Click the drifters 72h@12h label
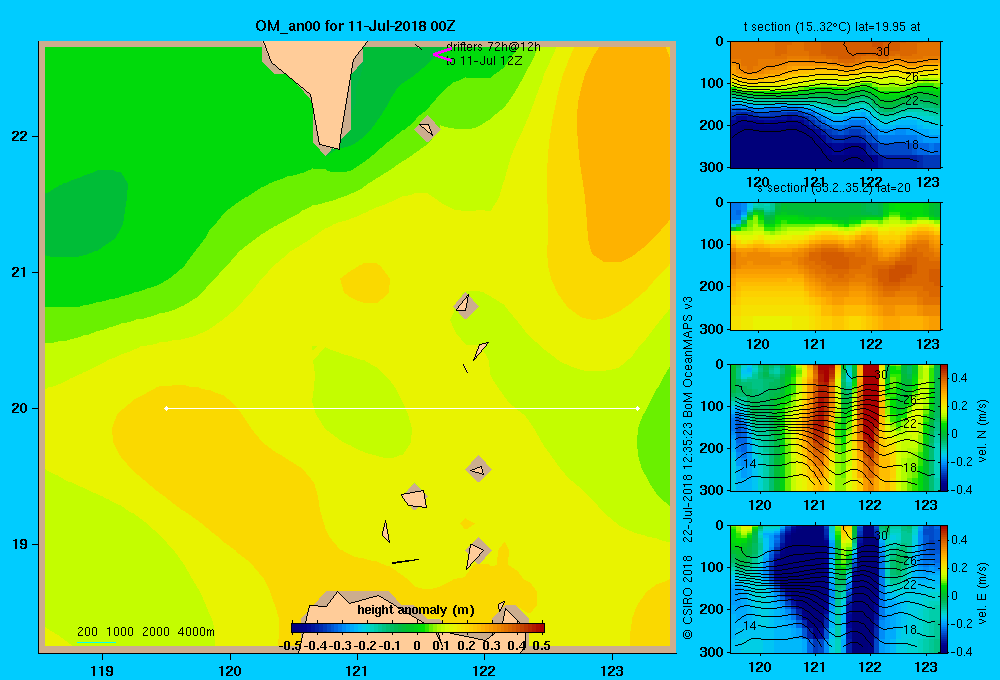The image size is (1000, 680). [x=493, y=47]
